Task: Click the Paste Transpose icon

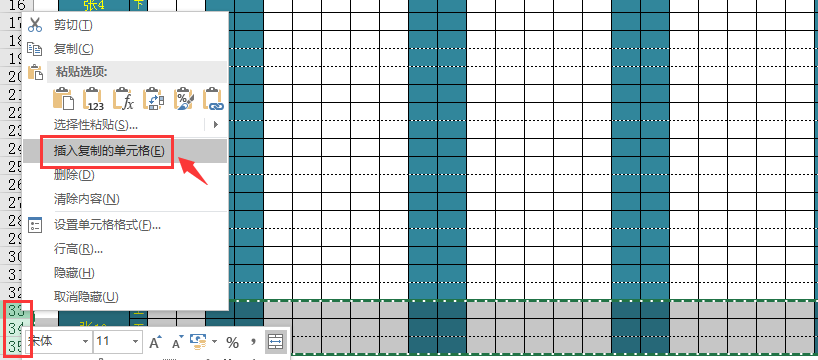Action: (x=153, y=98)
